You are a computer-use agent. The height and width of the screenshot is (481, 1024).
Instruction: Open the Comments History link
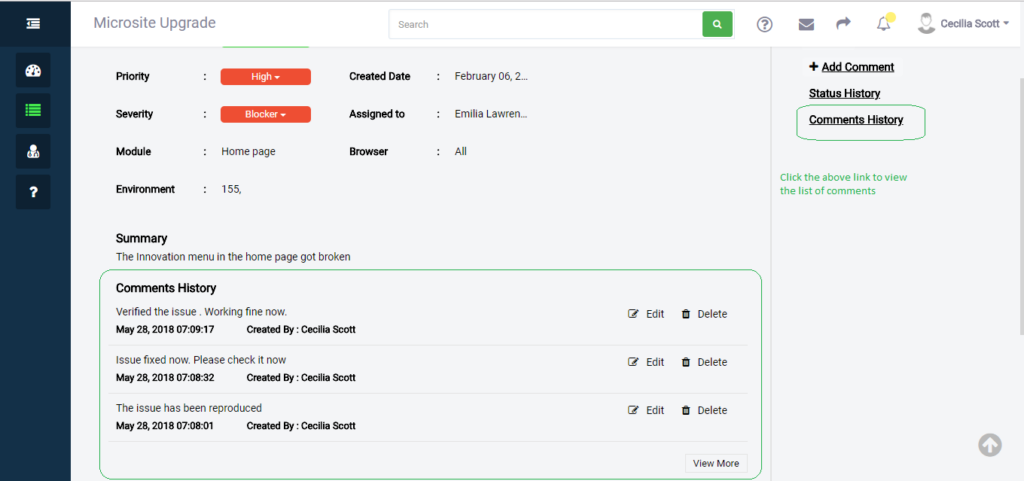click(x=856, y=120)
